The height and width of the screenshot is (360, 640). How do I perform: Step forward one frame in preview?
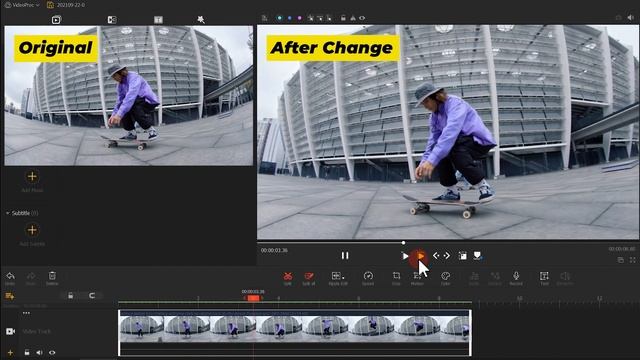(447, 256)
